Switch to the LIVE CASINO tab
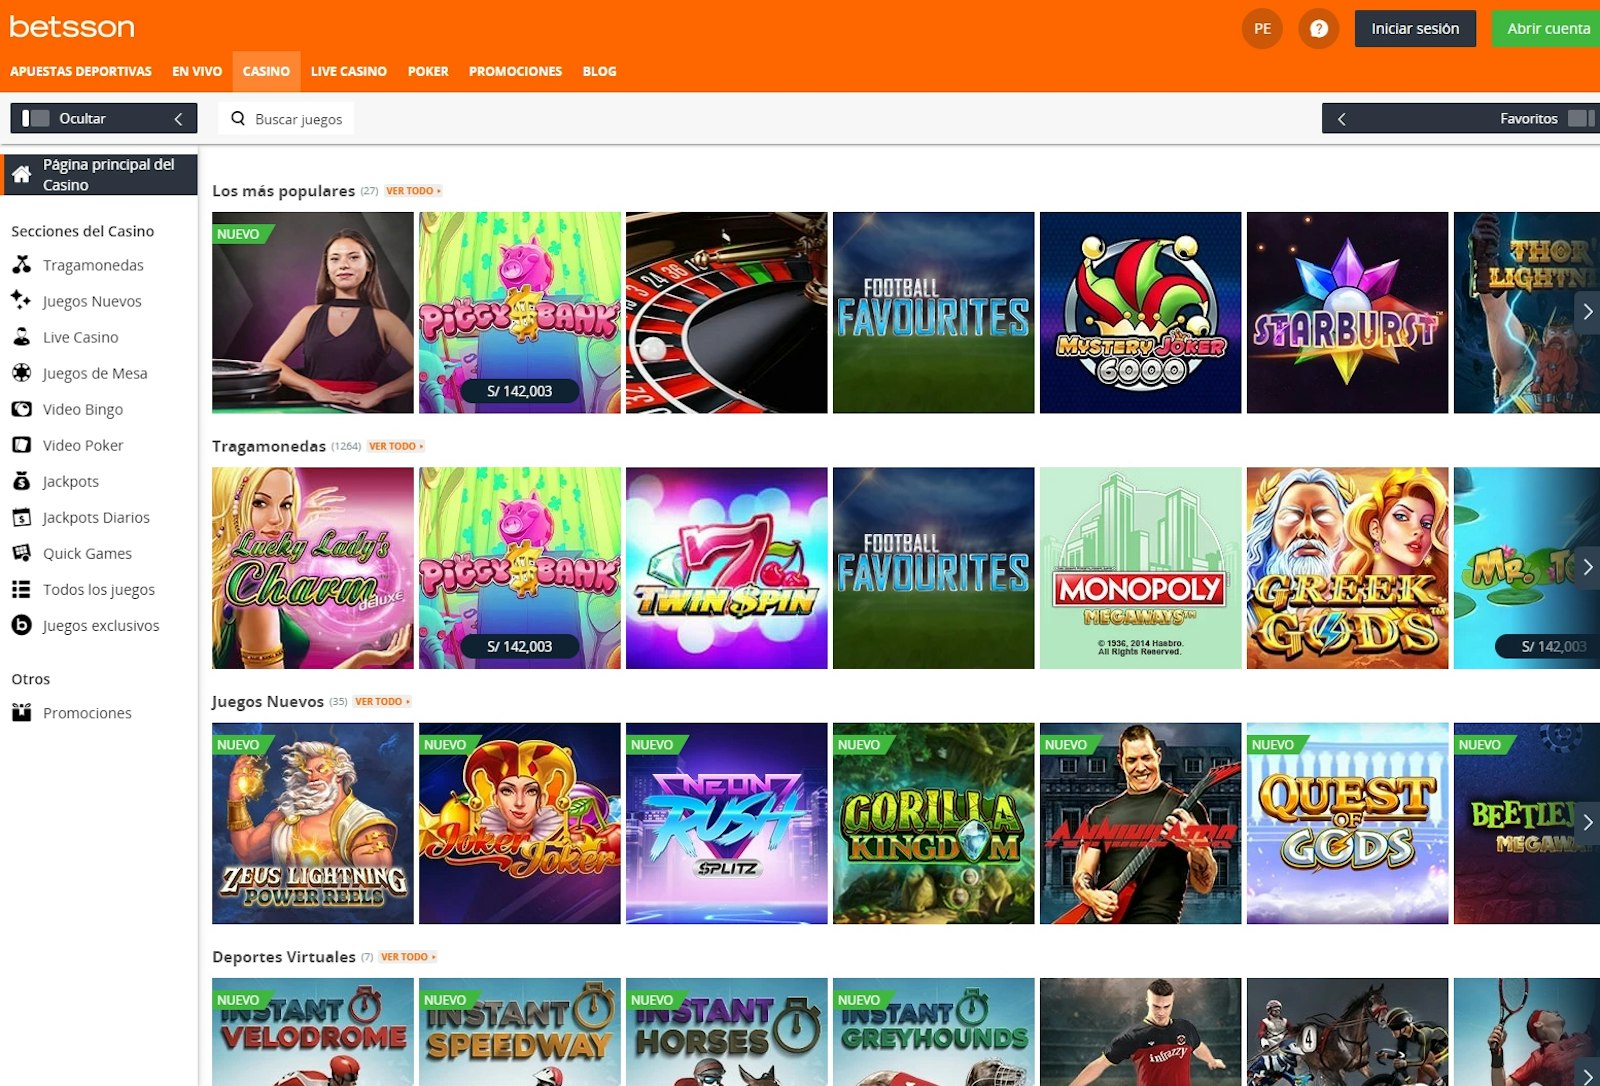 pyautogui.click(x=348, y=71)
